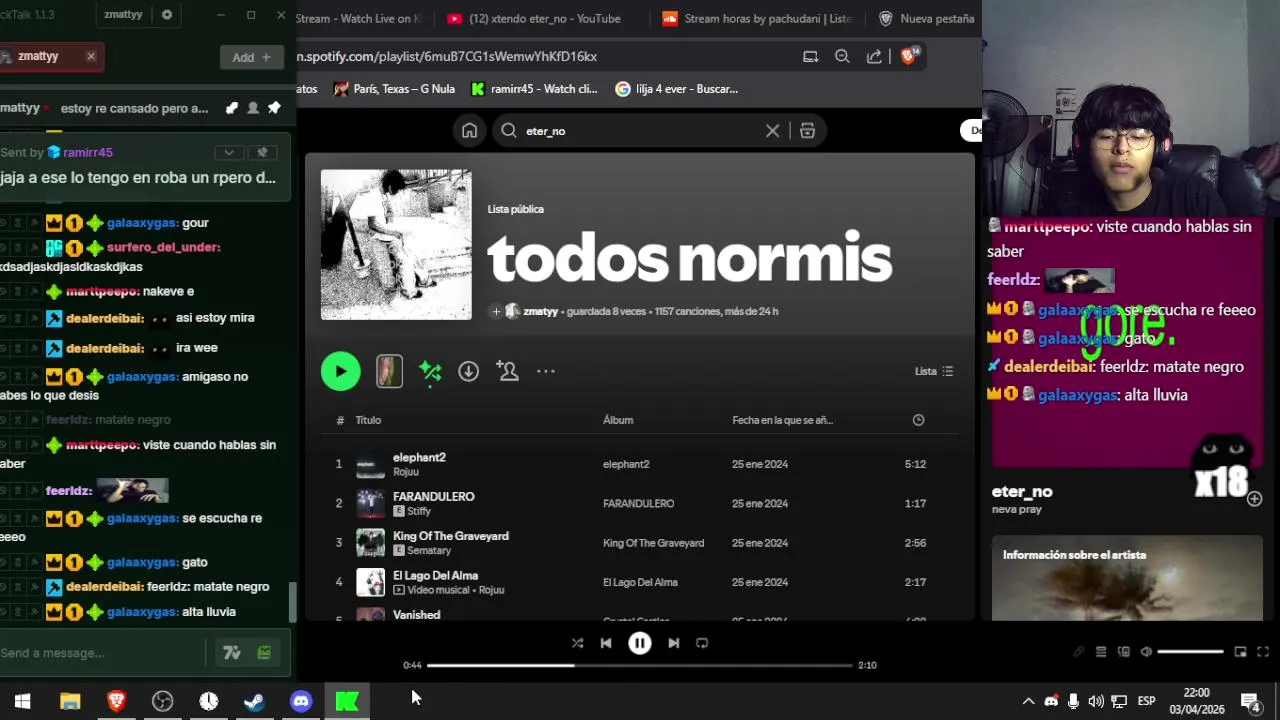The image size is (1280, 720).
Task: Open Discord from the taskbar
Action: (x=300, y=701)
